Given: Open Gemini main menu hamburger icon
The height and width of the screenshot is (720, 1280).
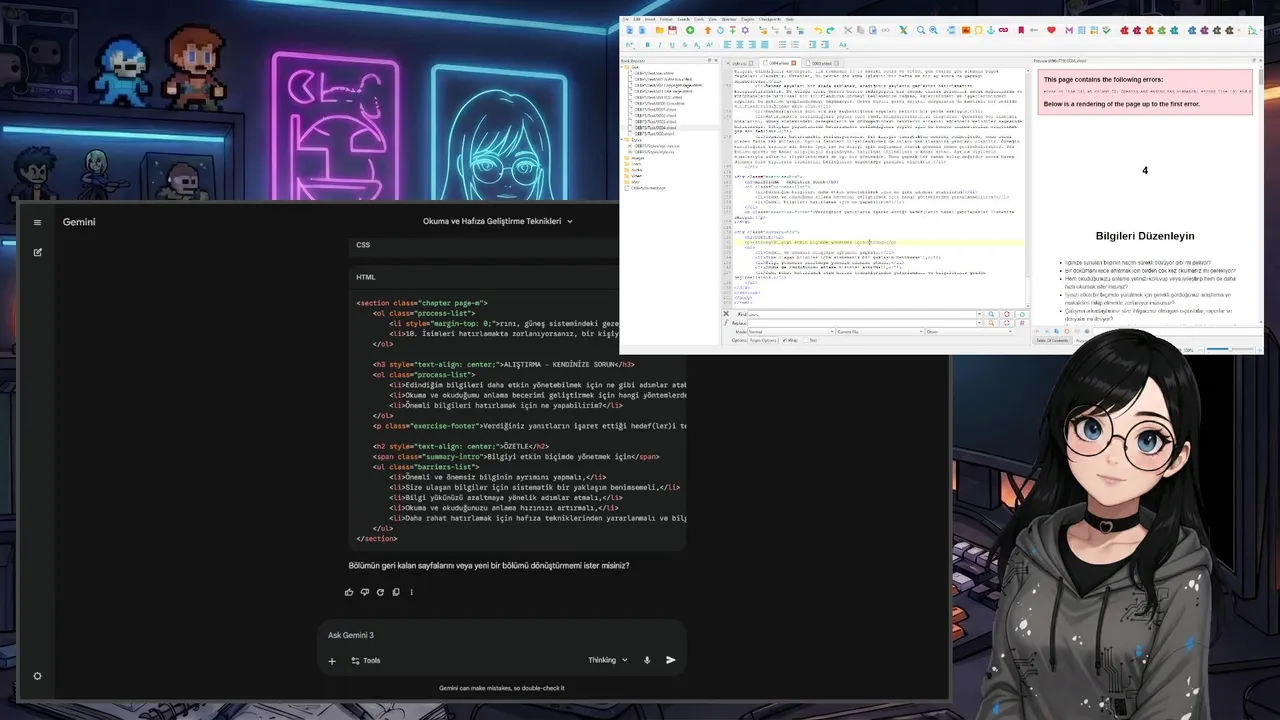Looking at the screenshot, I should click(37, 222).
